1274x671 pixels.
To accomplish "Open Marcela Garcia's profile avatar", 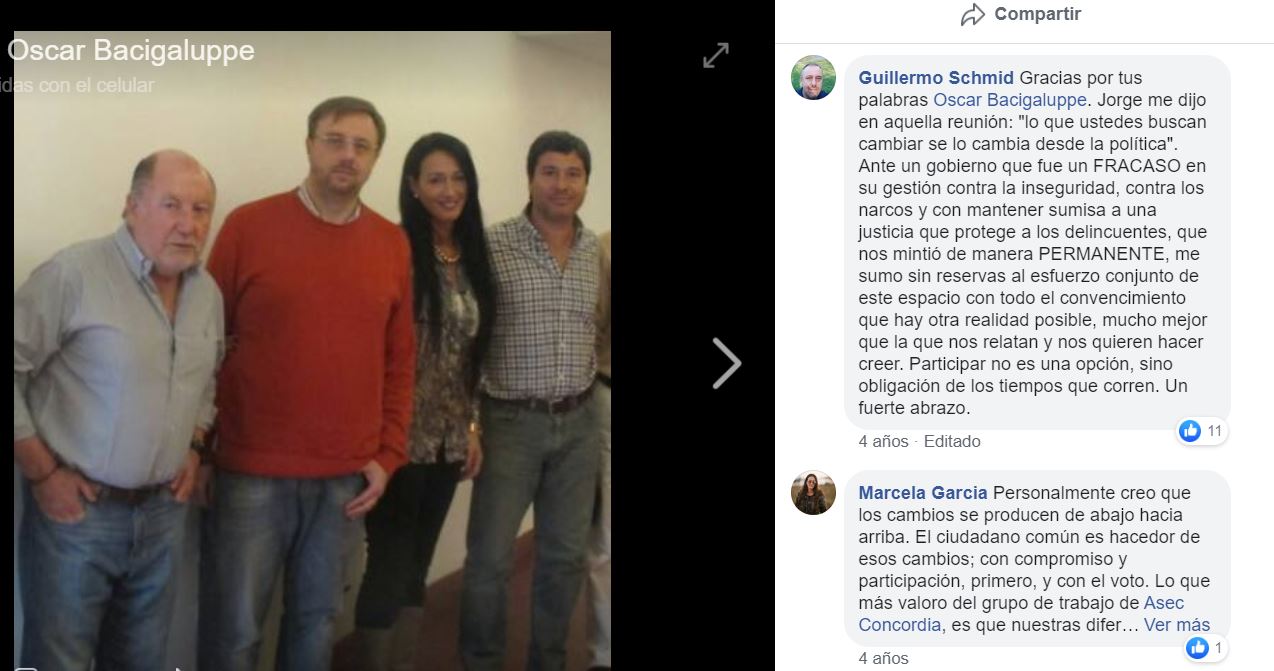I will (x=813, y=493).
